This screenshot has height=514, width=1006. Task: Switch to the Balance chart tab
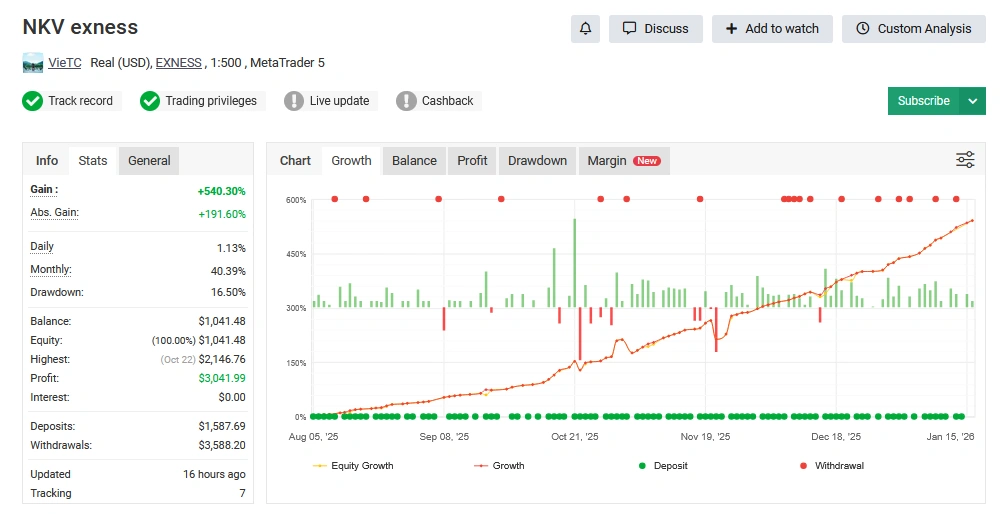click(414, 161)
